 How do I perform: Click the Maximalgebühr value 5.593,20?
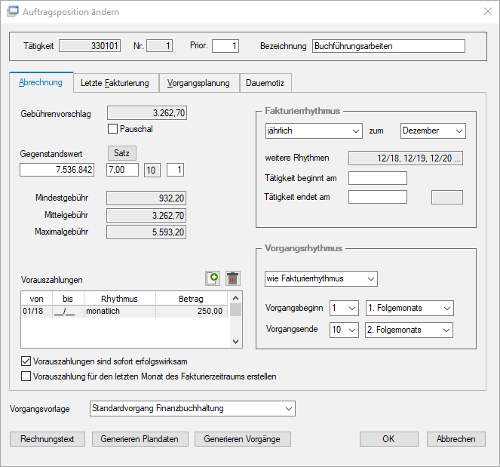point(146,232)
